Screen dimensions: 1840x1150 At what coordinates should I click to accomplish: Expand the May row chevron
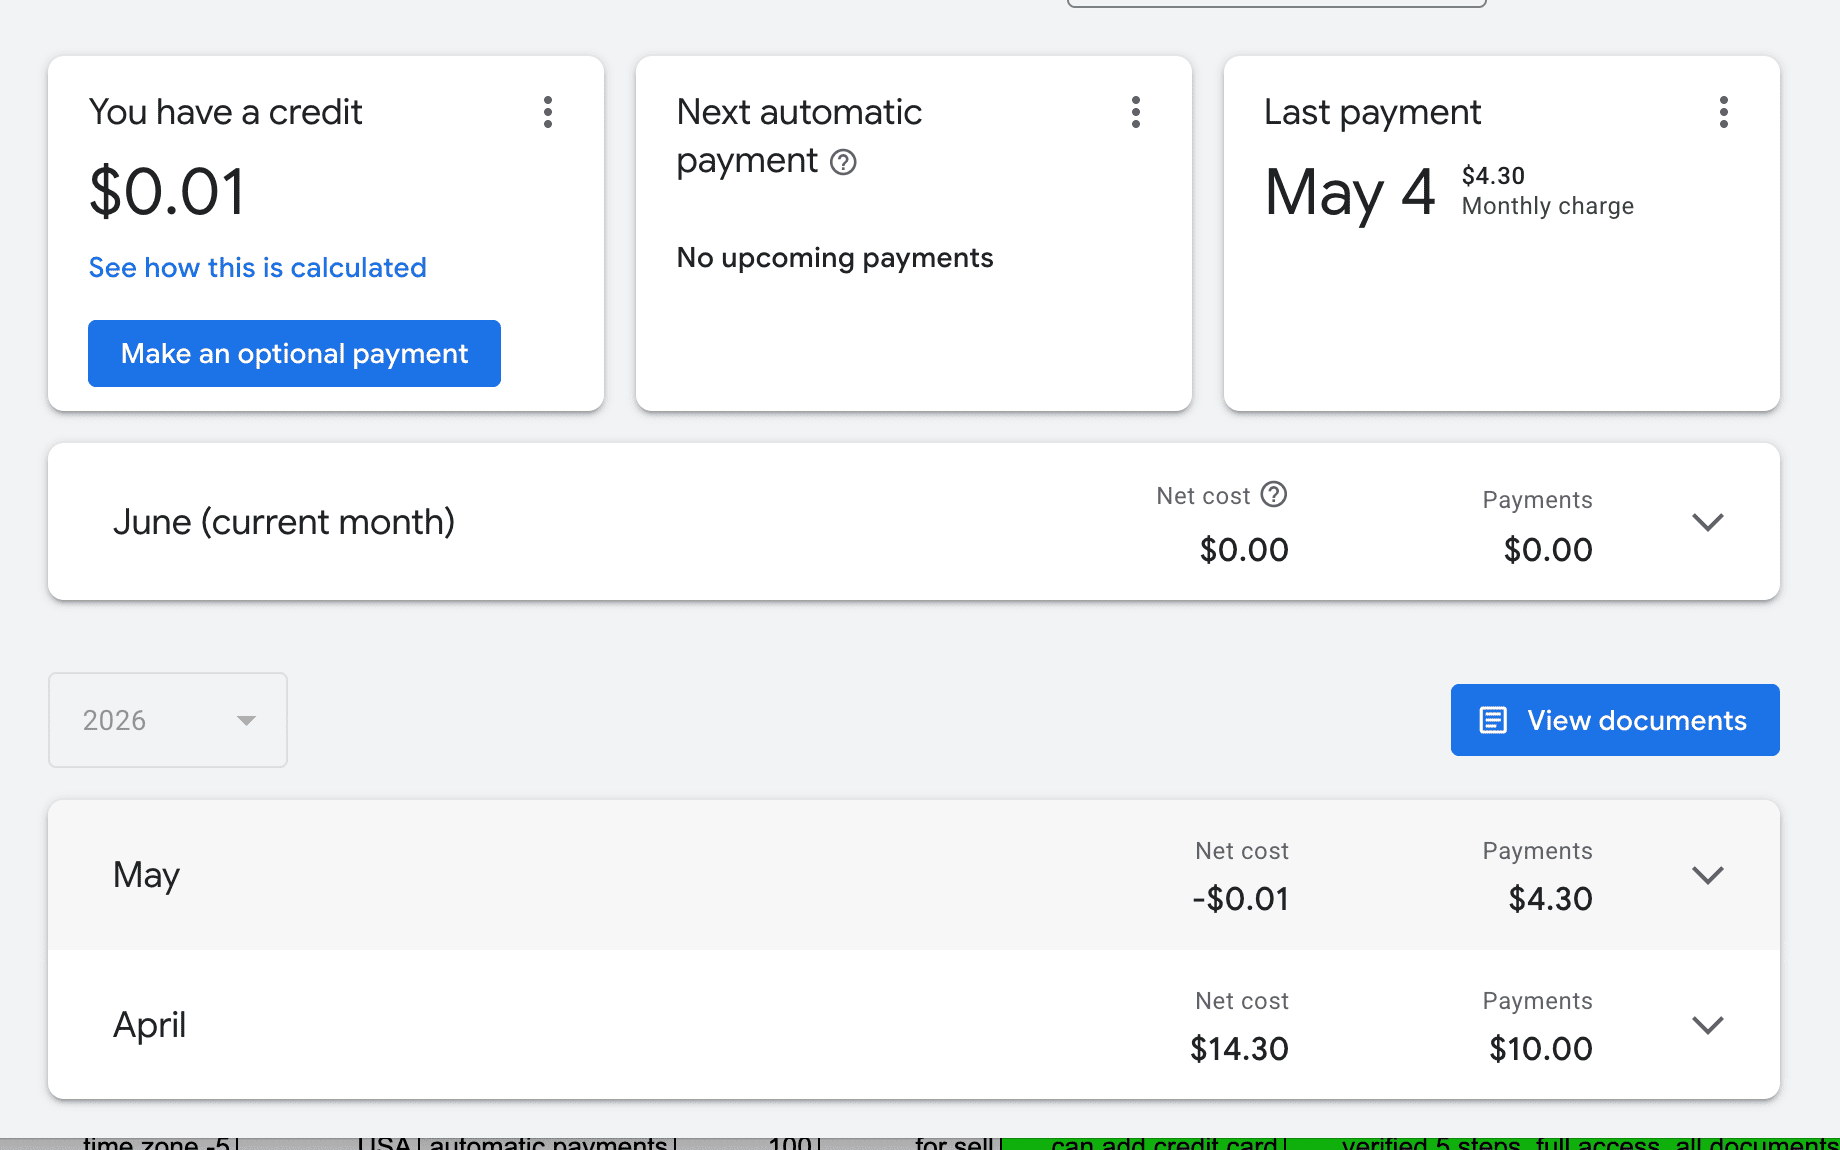click(1708, 875)
